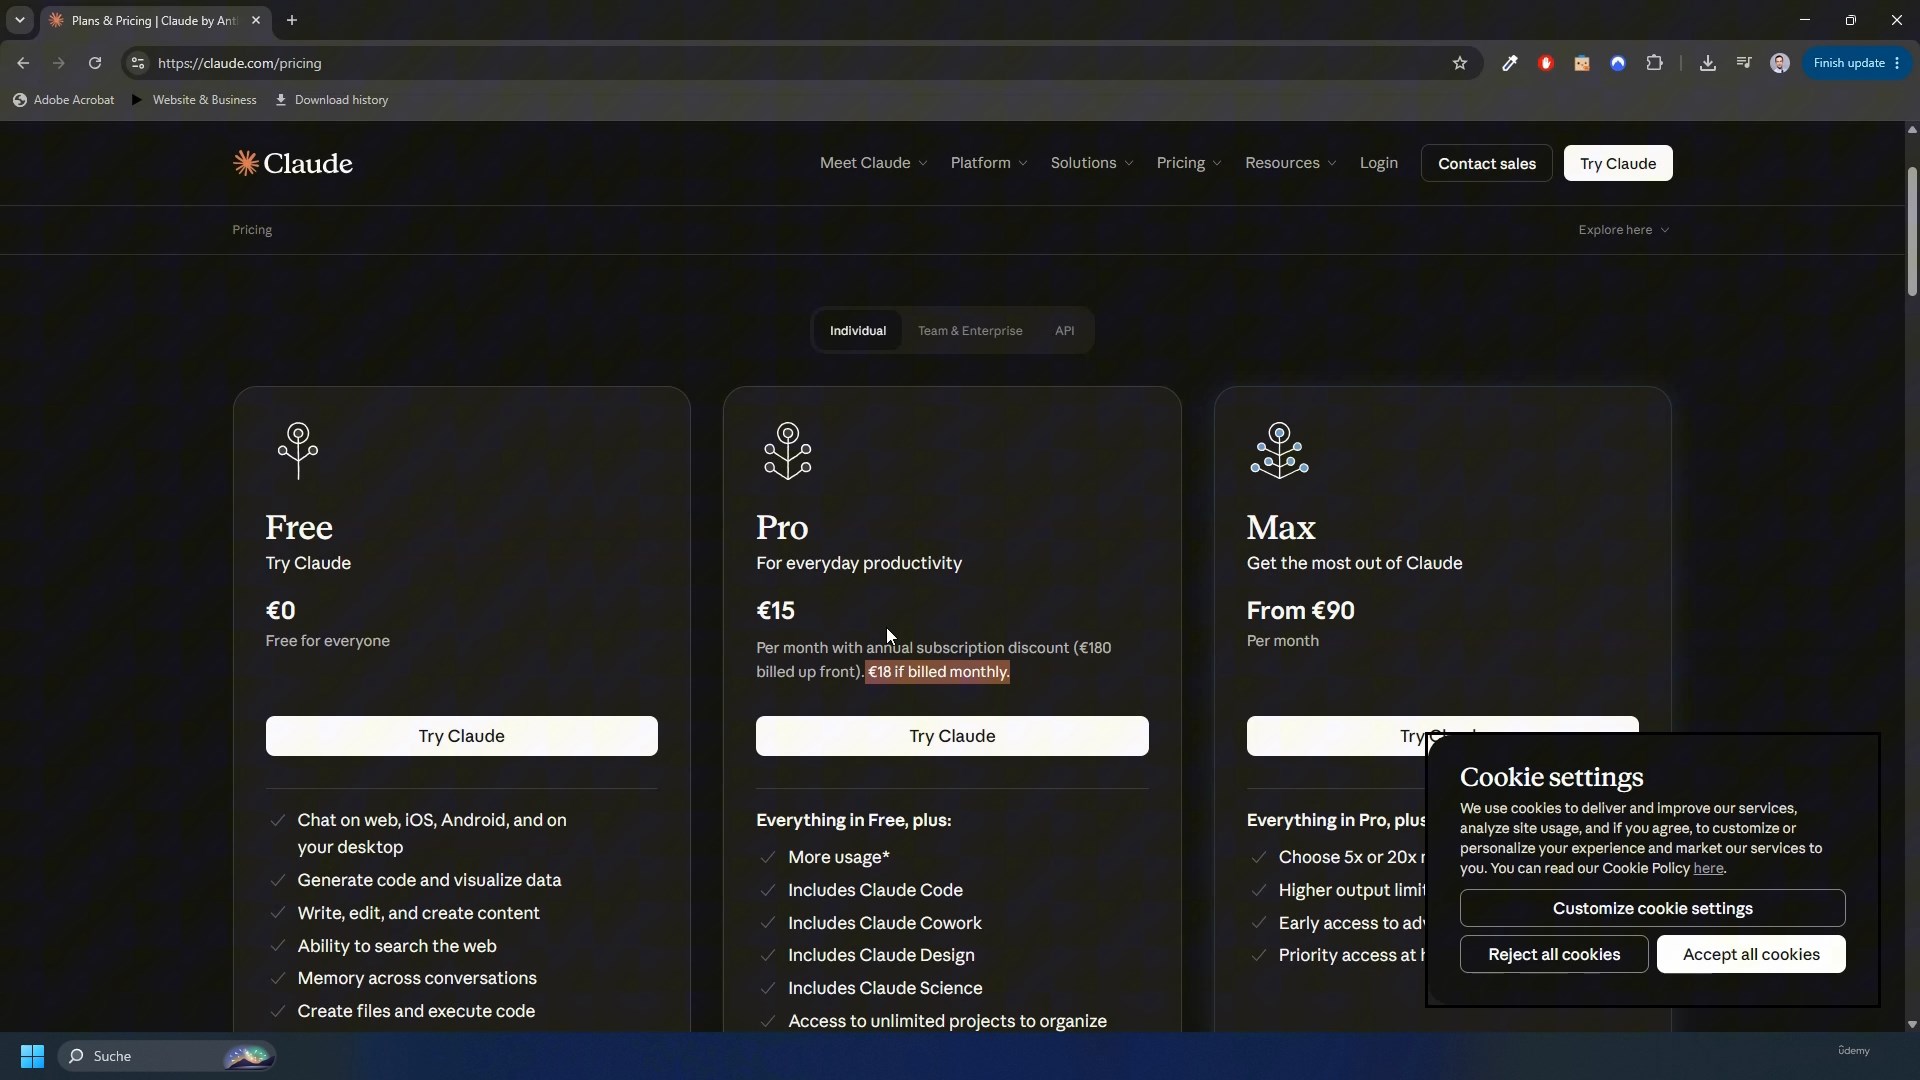The image size is (1920, 1080).
Task: Show browser downloads via tray arrow icon
Action: 1708,63
